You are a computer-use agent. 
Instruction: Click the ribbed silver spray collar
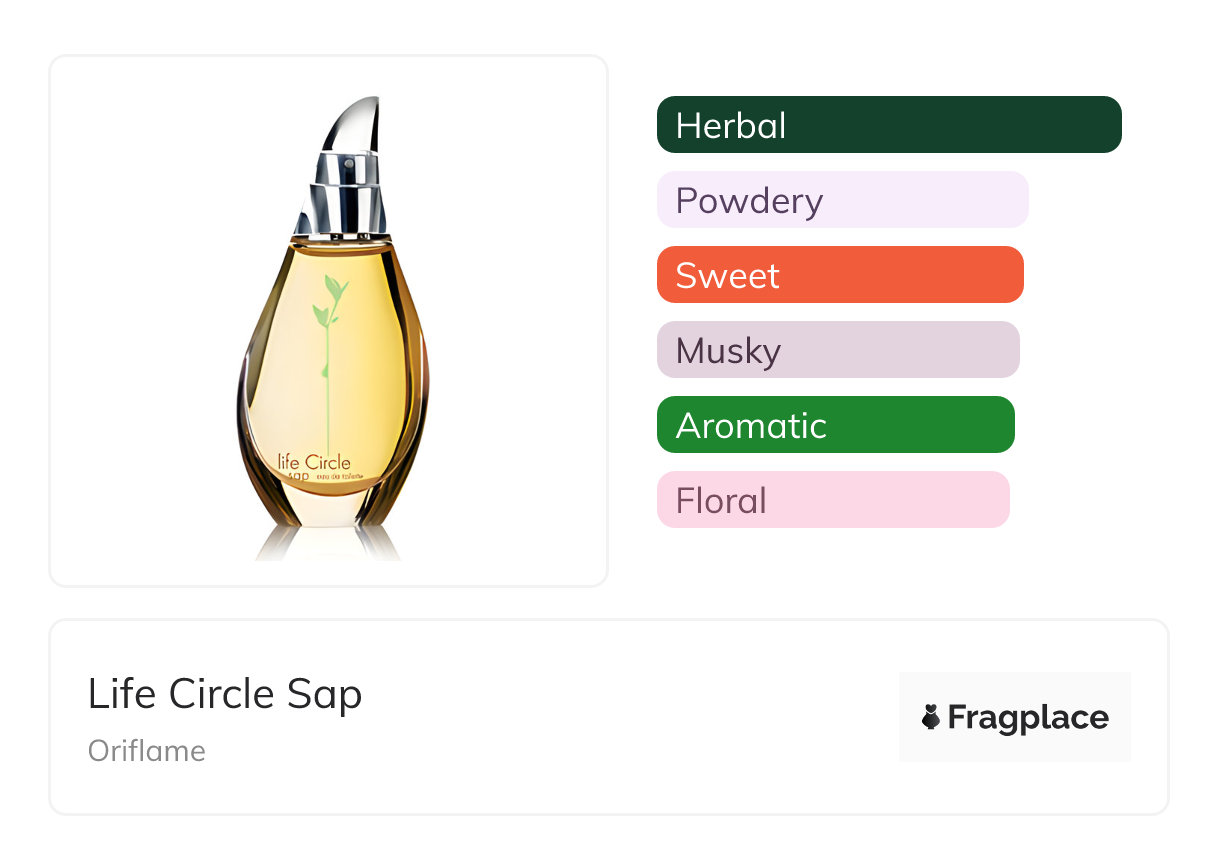[346, 195]
